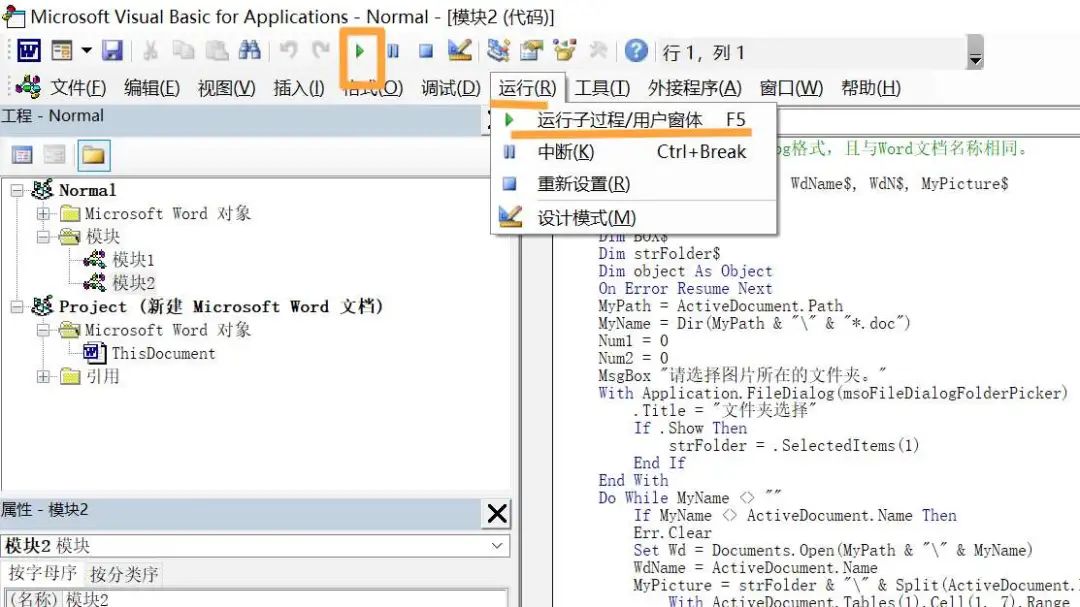Collapse the Normal project tree node
The width and height of the screenshot is (1080, 607).
coord(17,190)
